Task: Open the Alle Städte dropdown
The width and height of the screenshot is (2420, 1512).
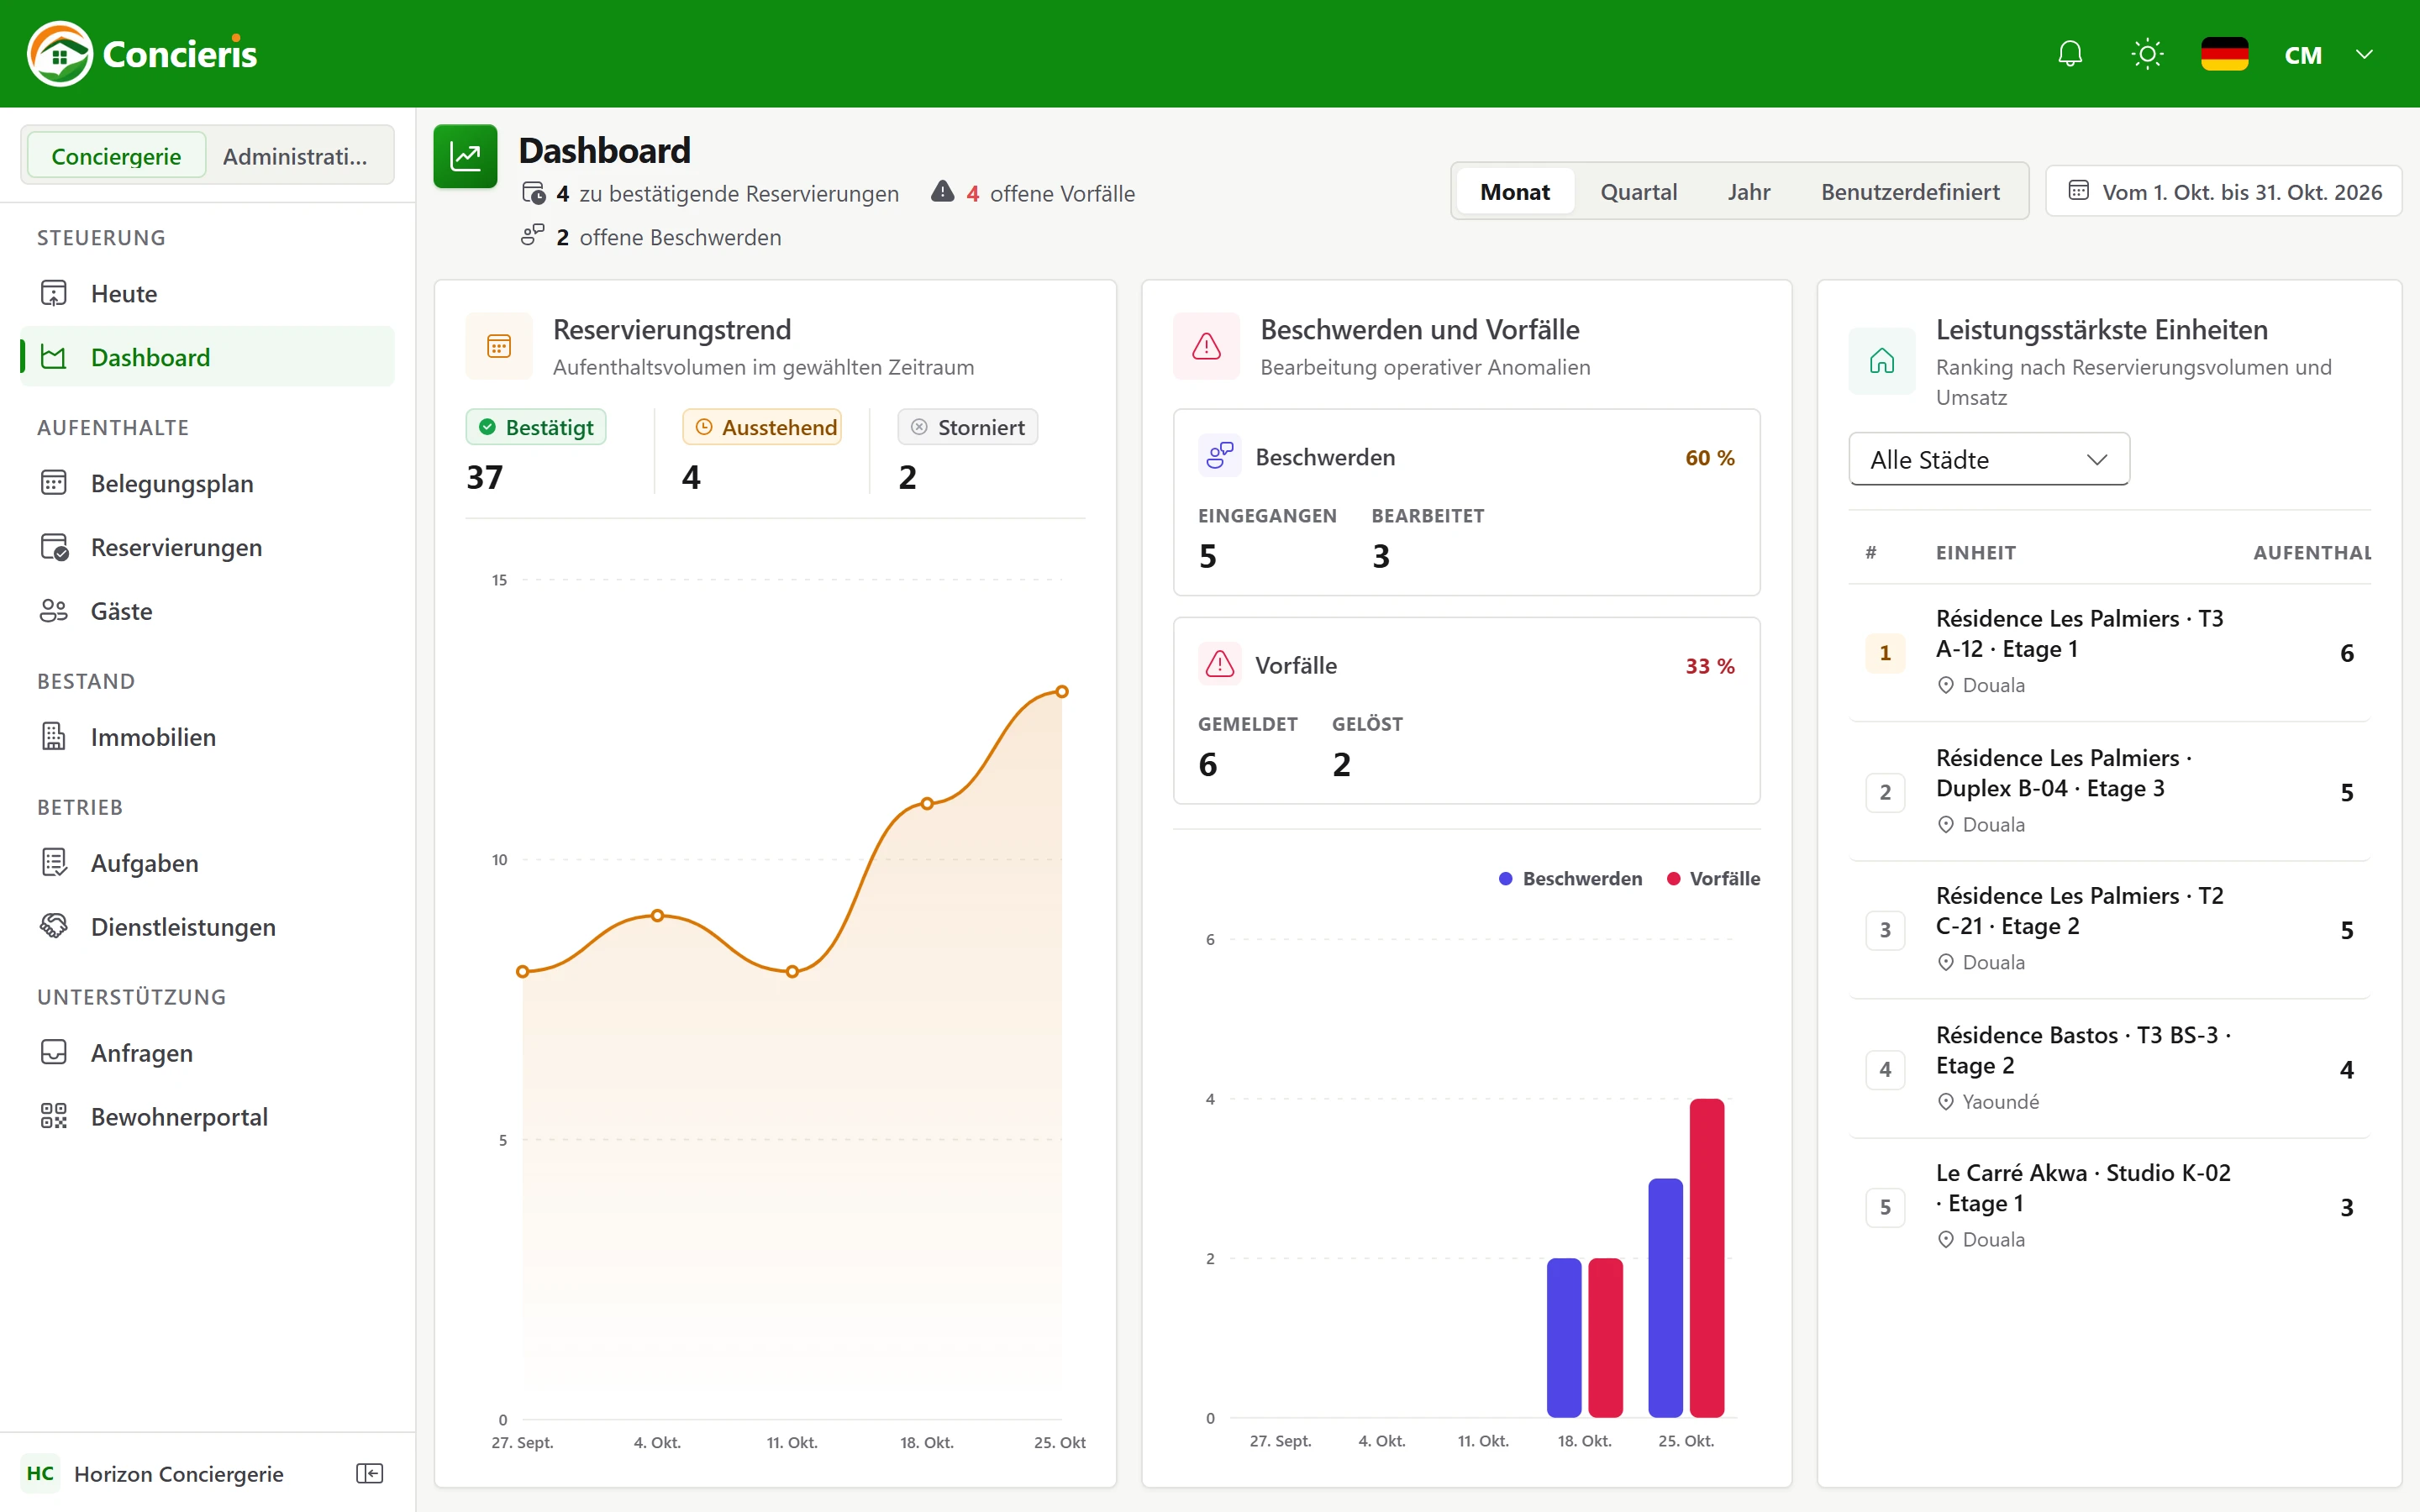Action: coord(1989,459)
